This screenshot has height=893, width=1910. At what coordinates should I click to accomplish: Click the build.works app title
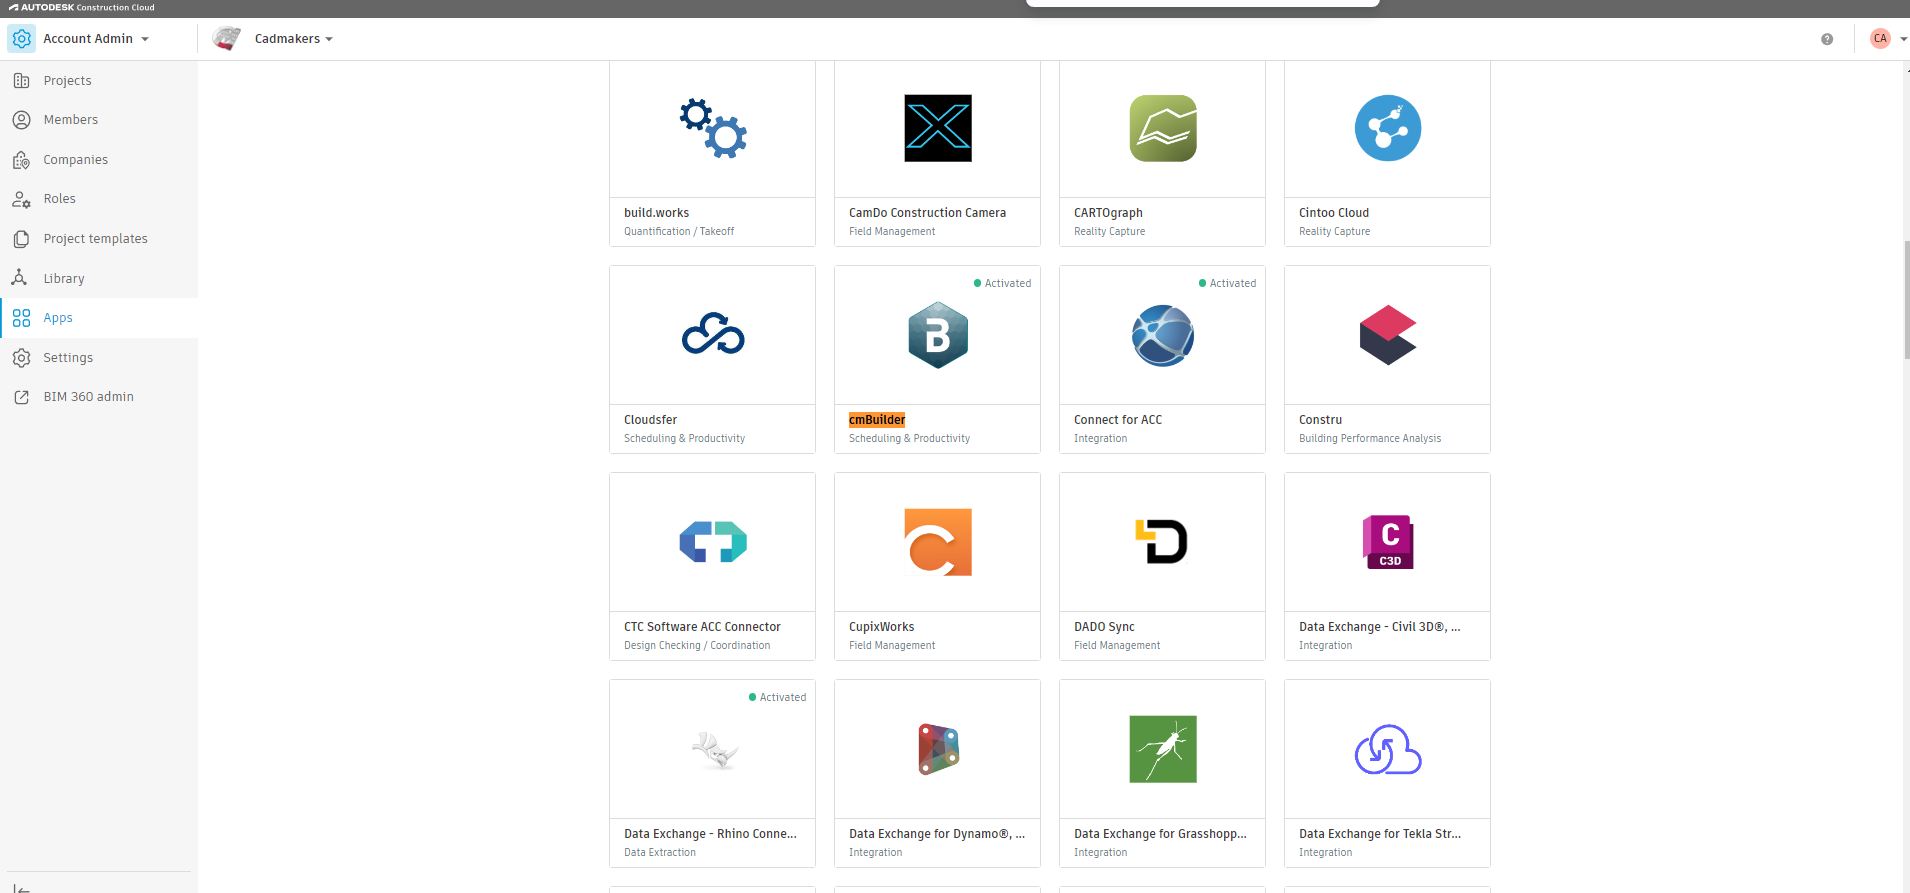tap(656, 213)
